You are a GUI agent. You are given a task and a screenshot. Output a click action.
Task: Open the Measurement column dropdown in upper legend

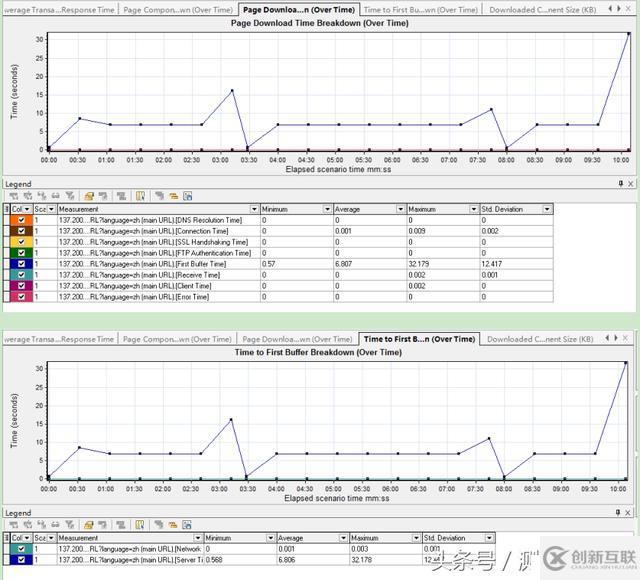tap(254, 209)
